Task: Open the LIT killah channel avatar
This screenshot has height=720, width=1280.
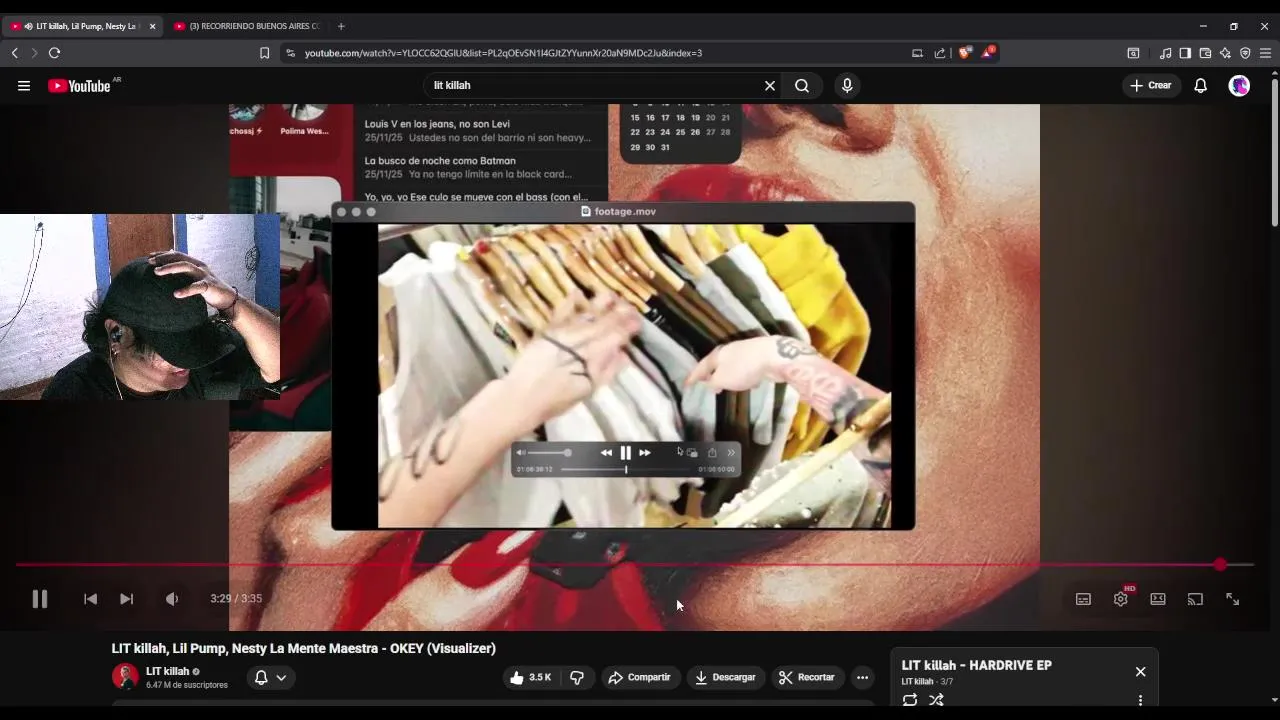Action: point(125,677)
